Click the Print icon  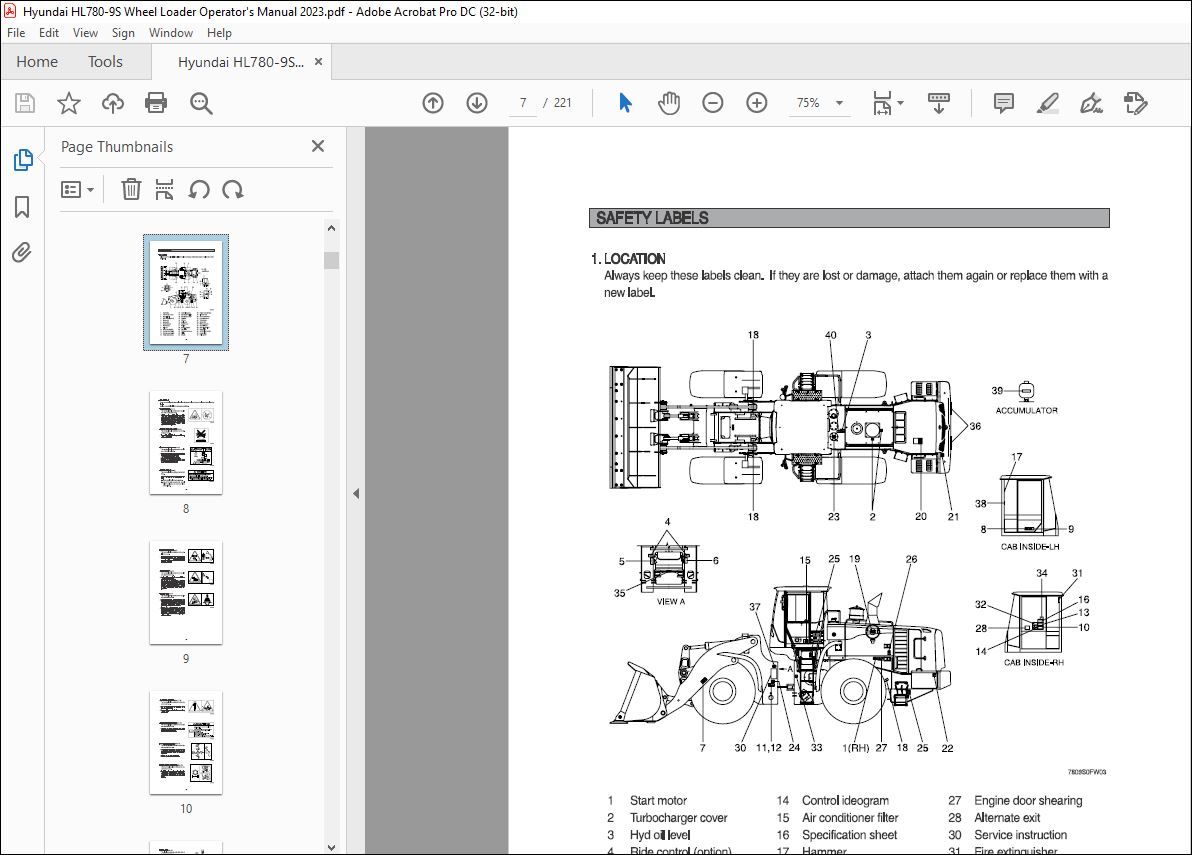click(x=156, y=102)
